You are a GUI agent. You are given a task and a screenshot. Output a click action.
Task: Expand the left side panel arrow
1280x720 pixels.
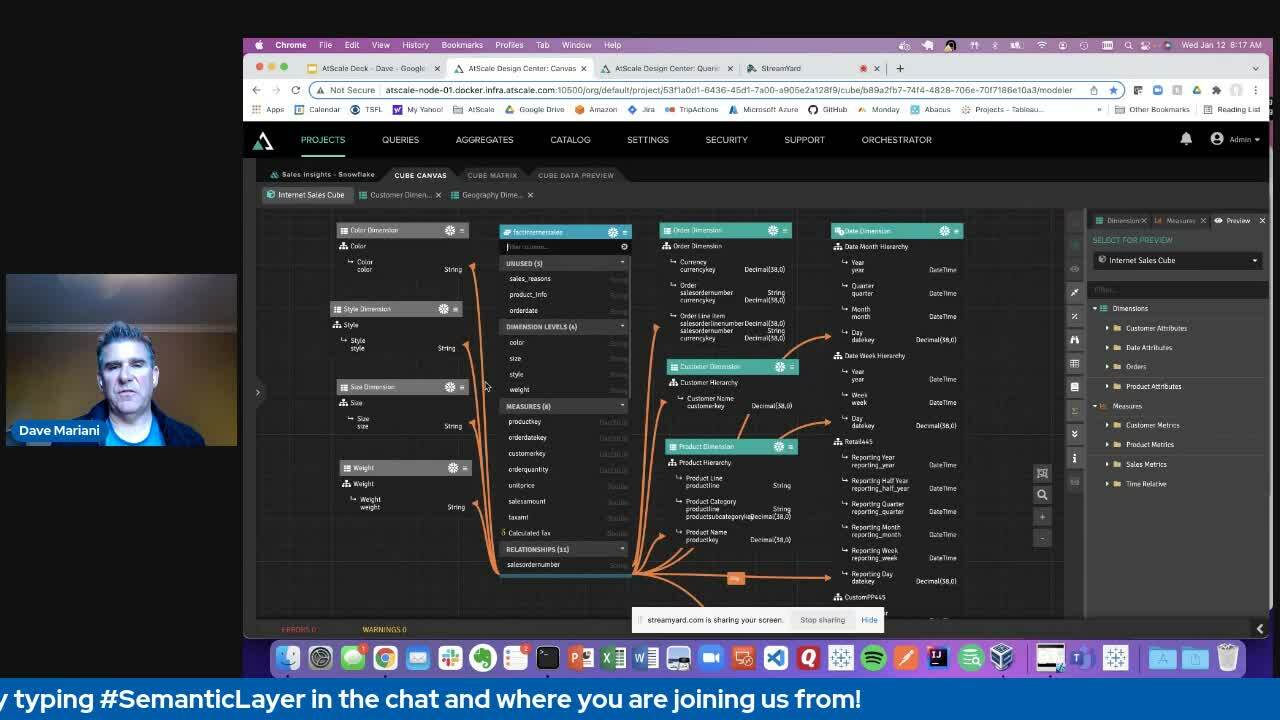point(257,392)
